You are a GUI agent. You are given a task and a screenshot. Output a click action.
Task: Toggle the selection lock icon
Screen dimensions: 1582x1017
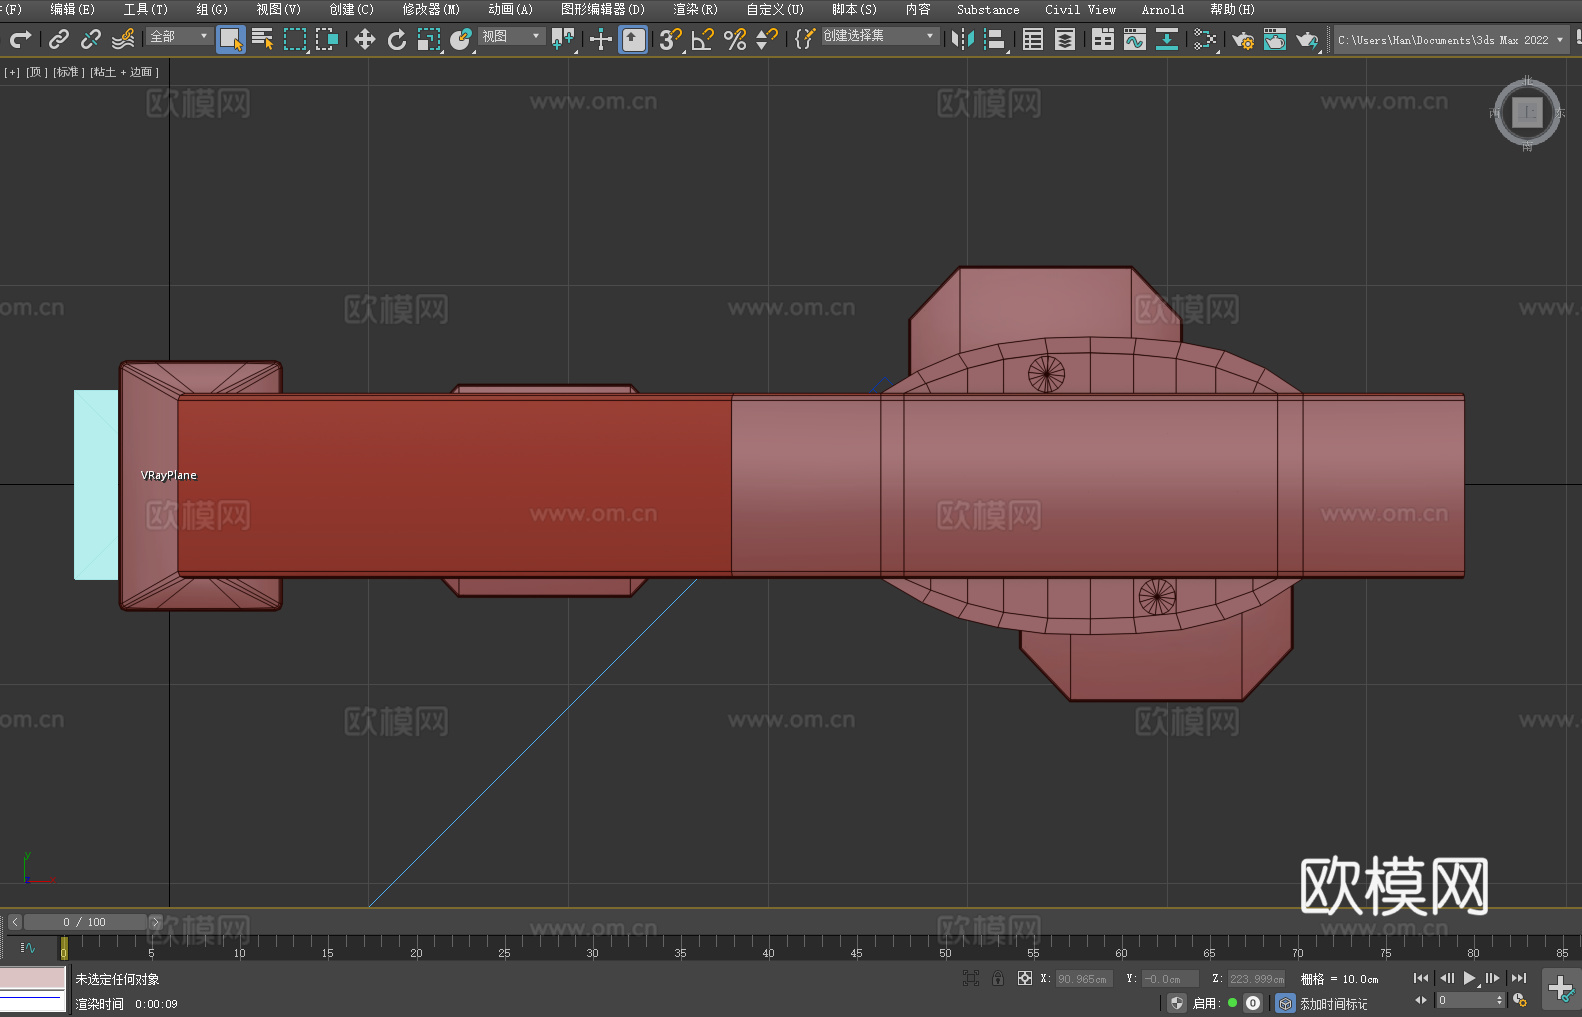click(998, 978)
